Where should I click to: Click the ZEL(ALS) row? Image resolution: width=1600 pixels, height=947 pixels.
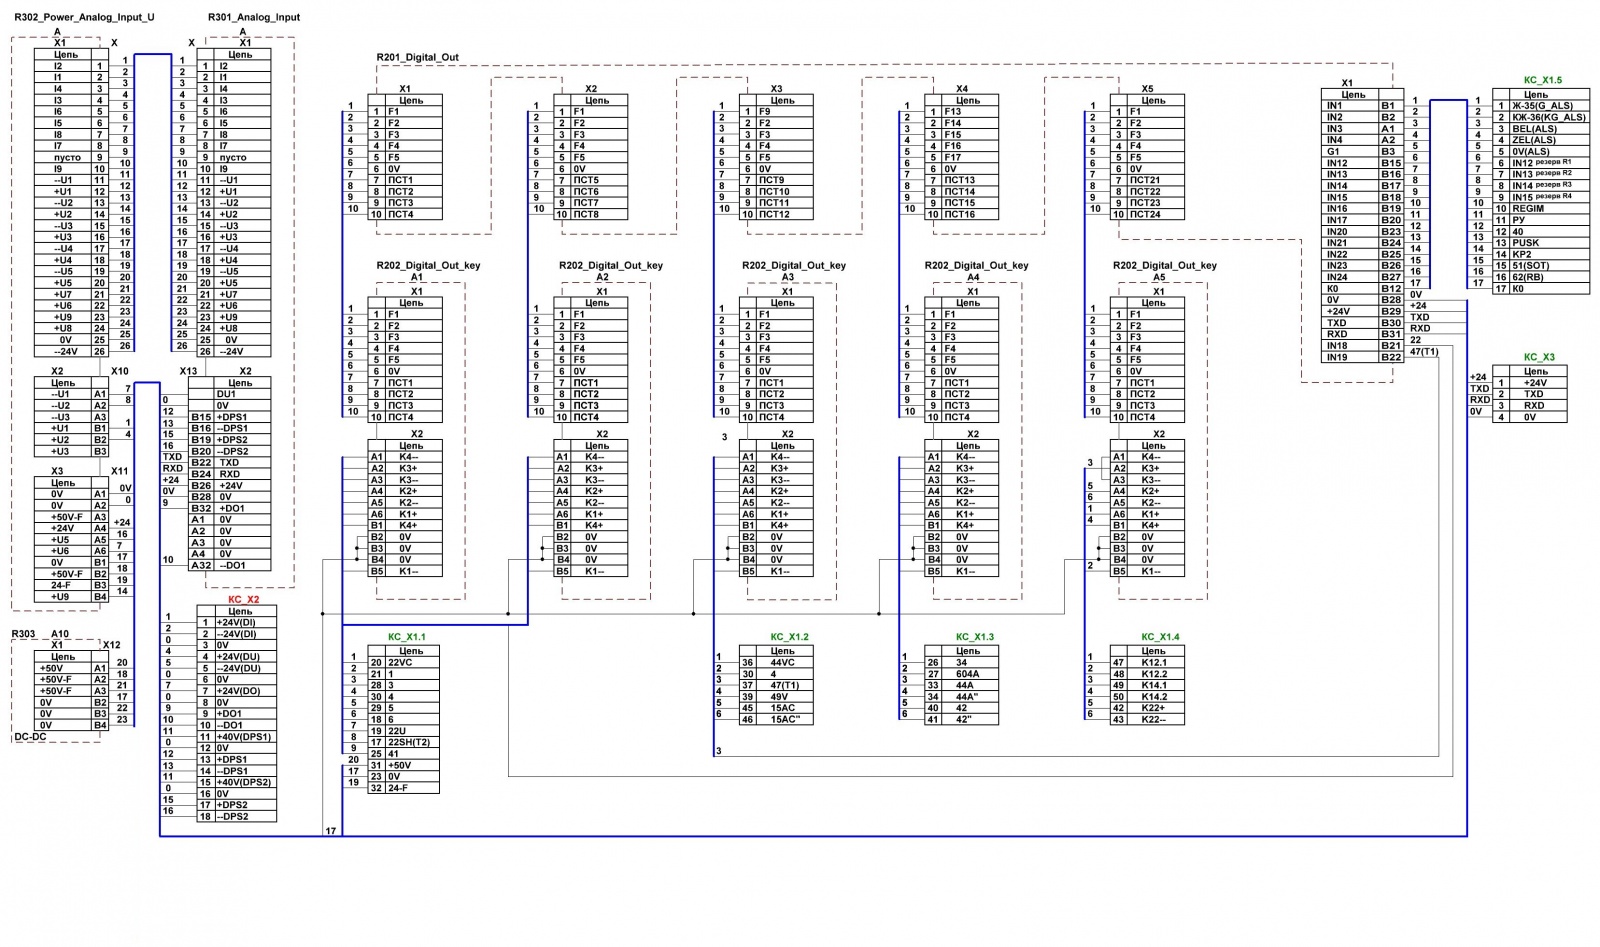click(1541, 140)
